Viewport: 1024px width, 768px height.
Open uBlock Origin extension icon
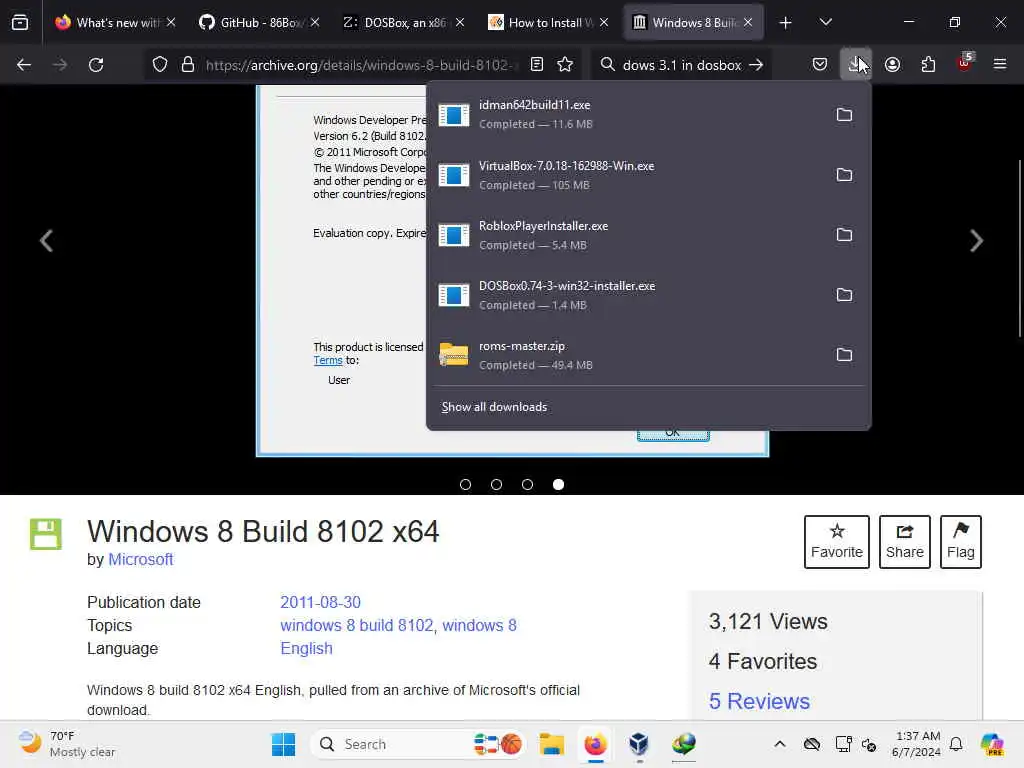965,63
